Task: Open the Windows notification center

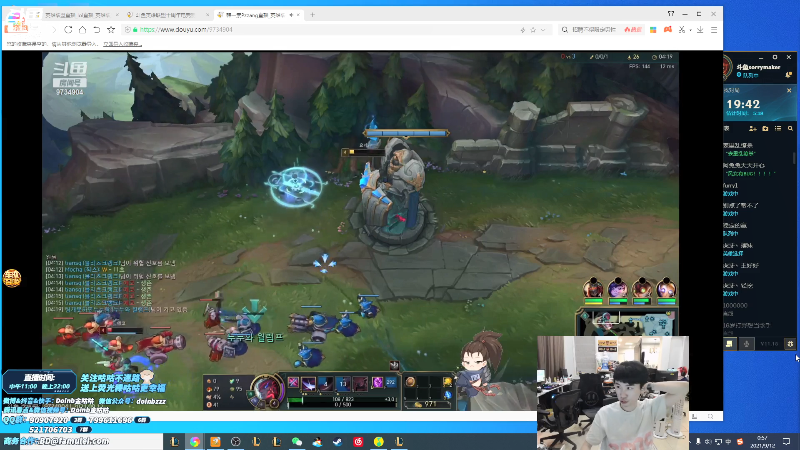Action: tap(786, 442)
